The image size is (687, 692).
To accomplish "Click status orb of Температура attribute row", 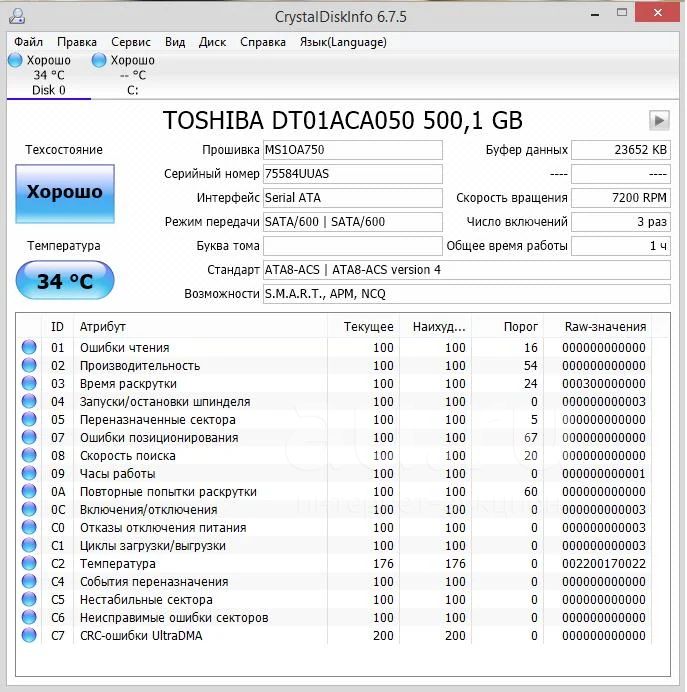I will (29, 564).
